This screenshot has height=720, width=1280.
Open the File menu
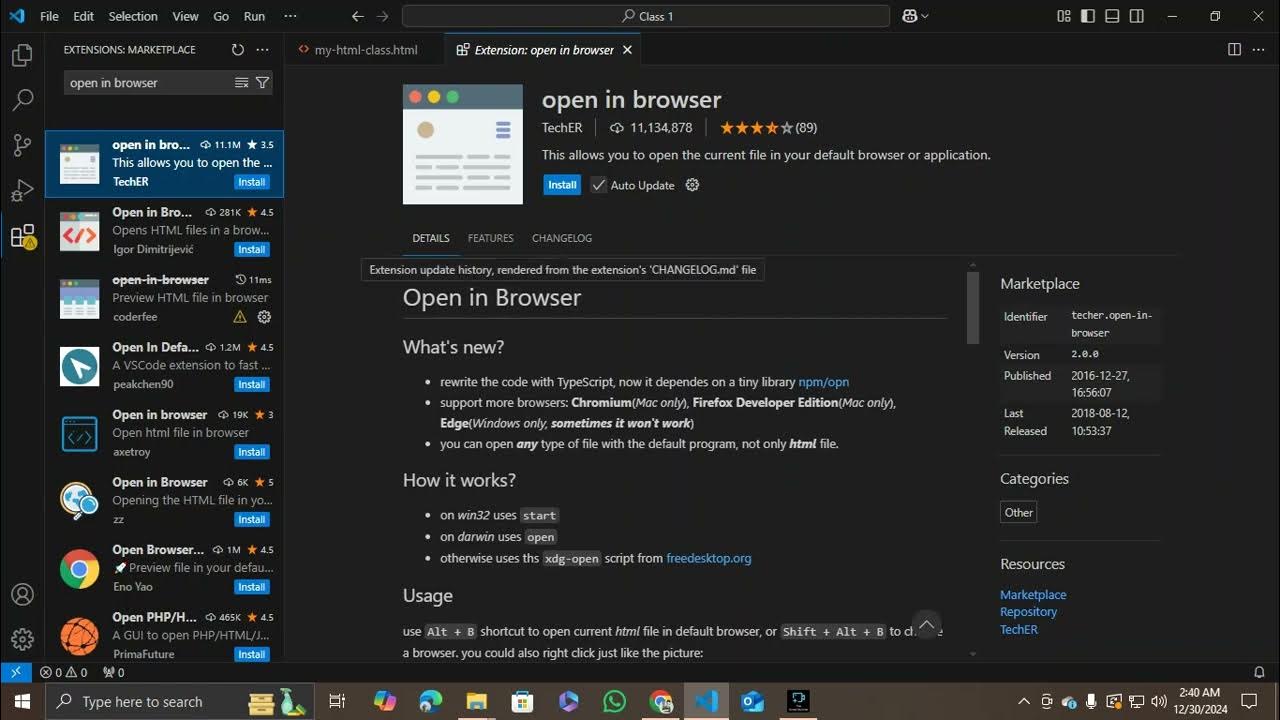[x=49, y=16]
